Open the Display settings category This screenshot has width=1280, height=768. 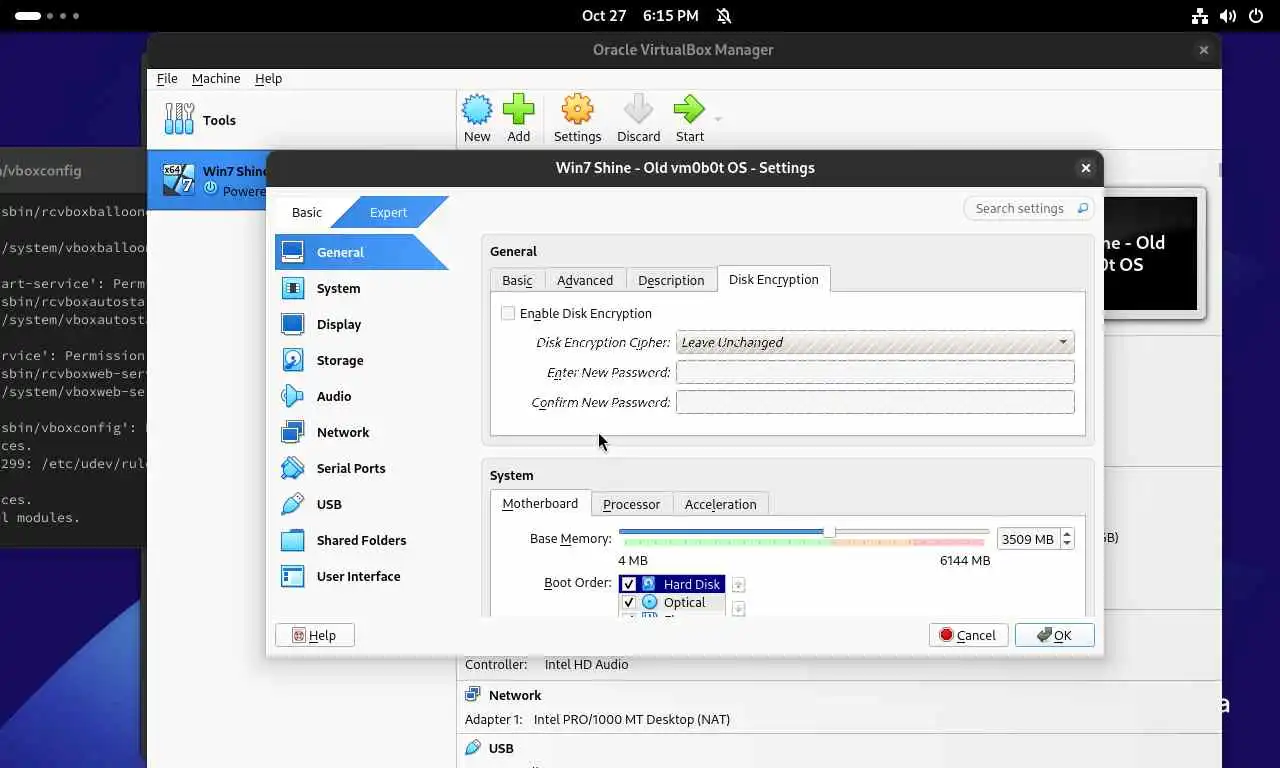click(x=362, y=324)
